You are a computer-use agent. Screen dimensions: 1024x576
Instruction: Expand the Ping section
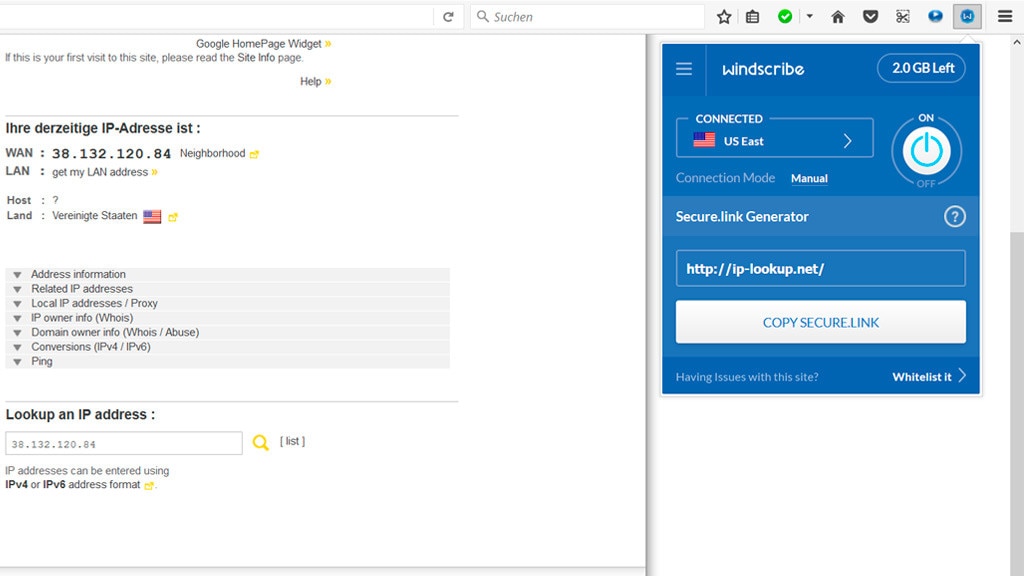(41, 361)
